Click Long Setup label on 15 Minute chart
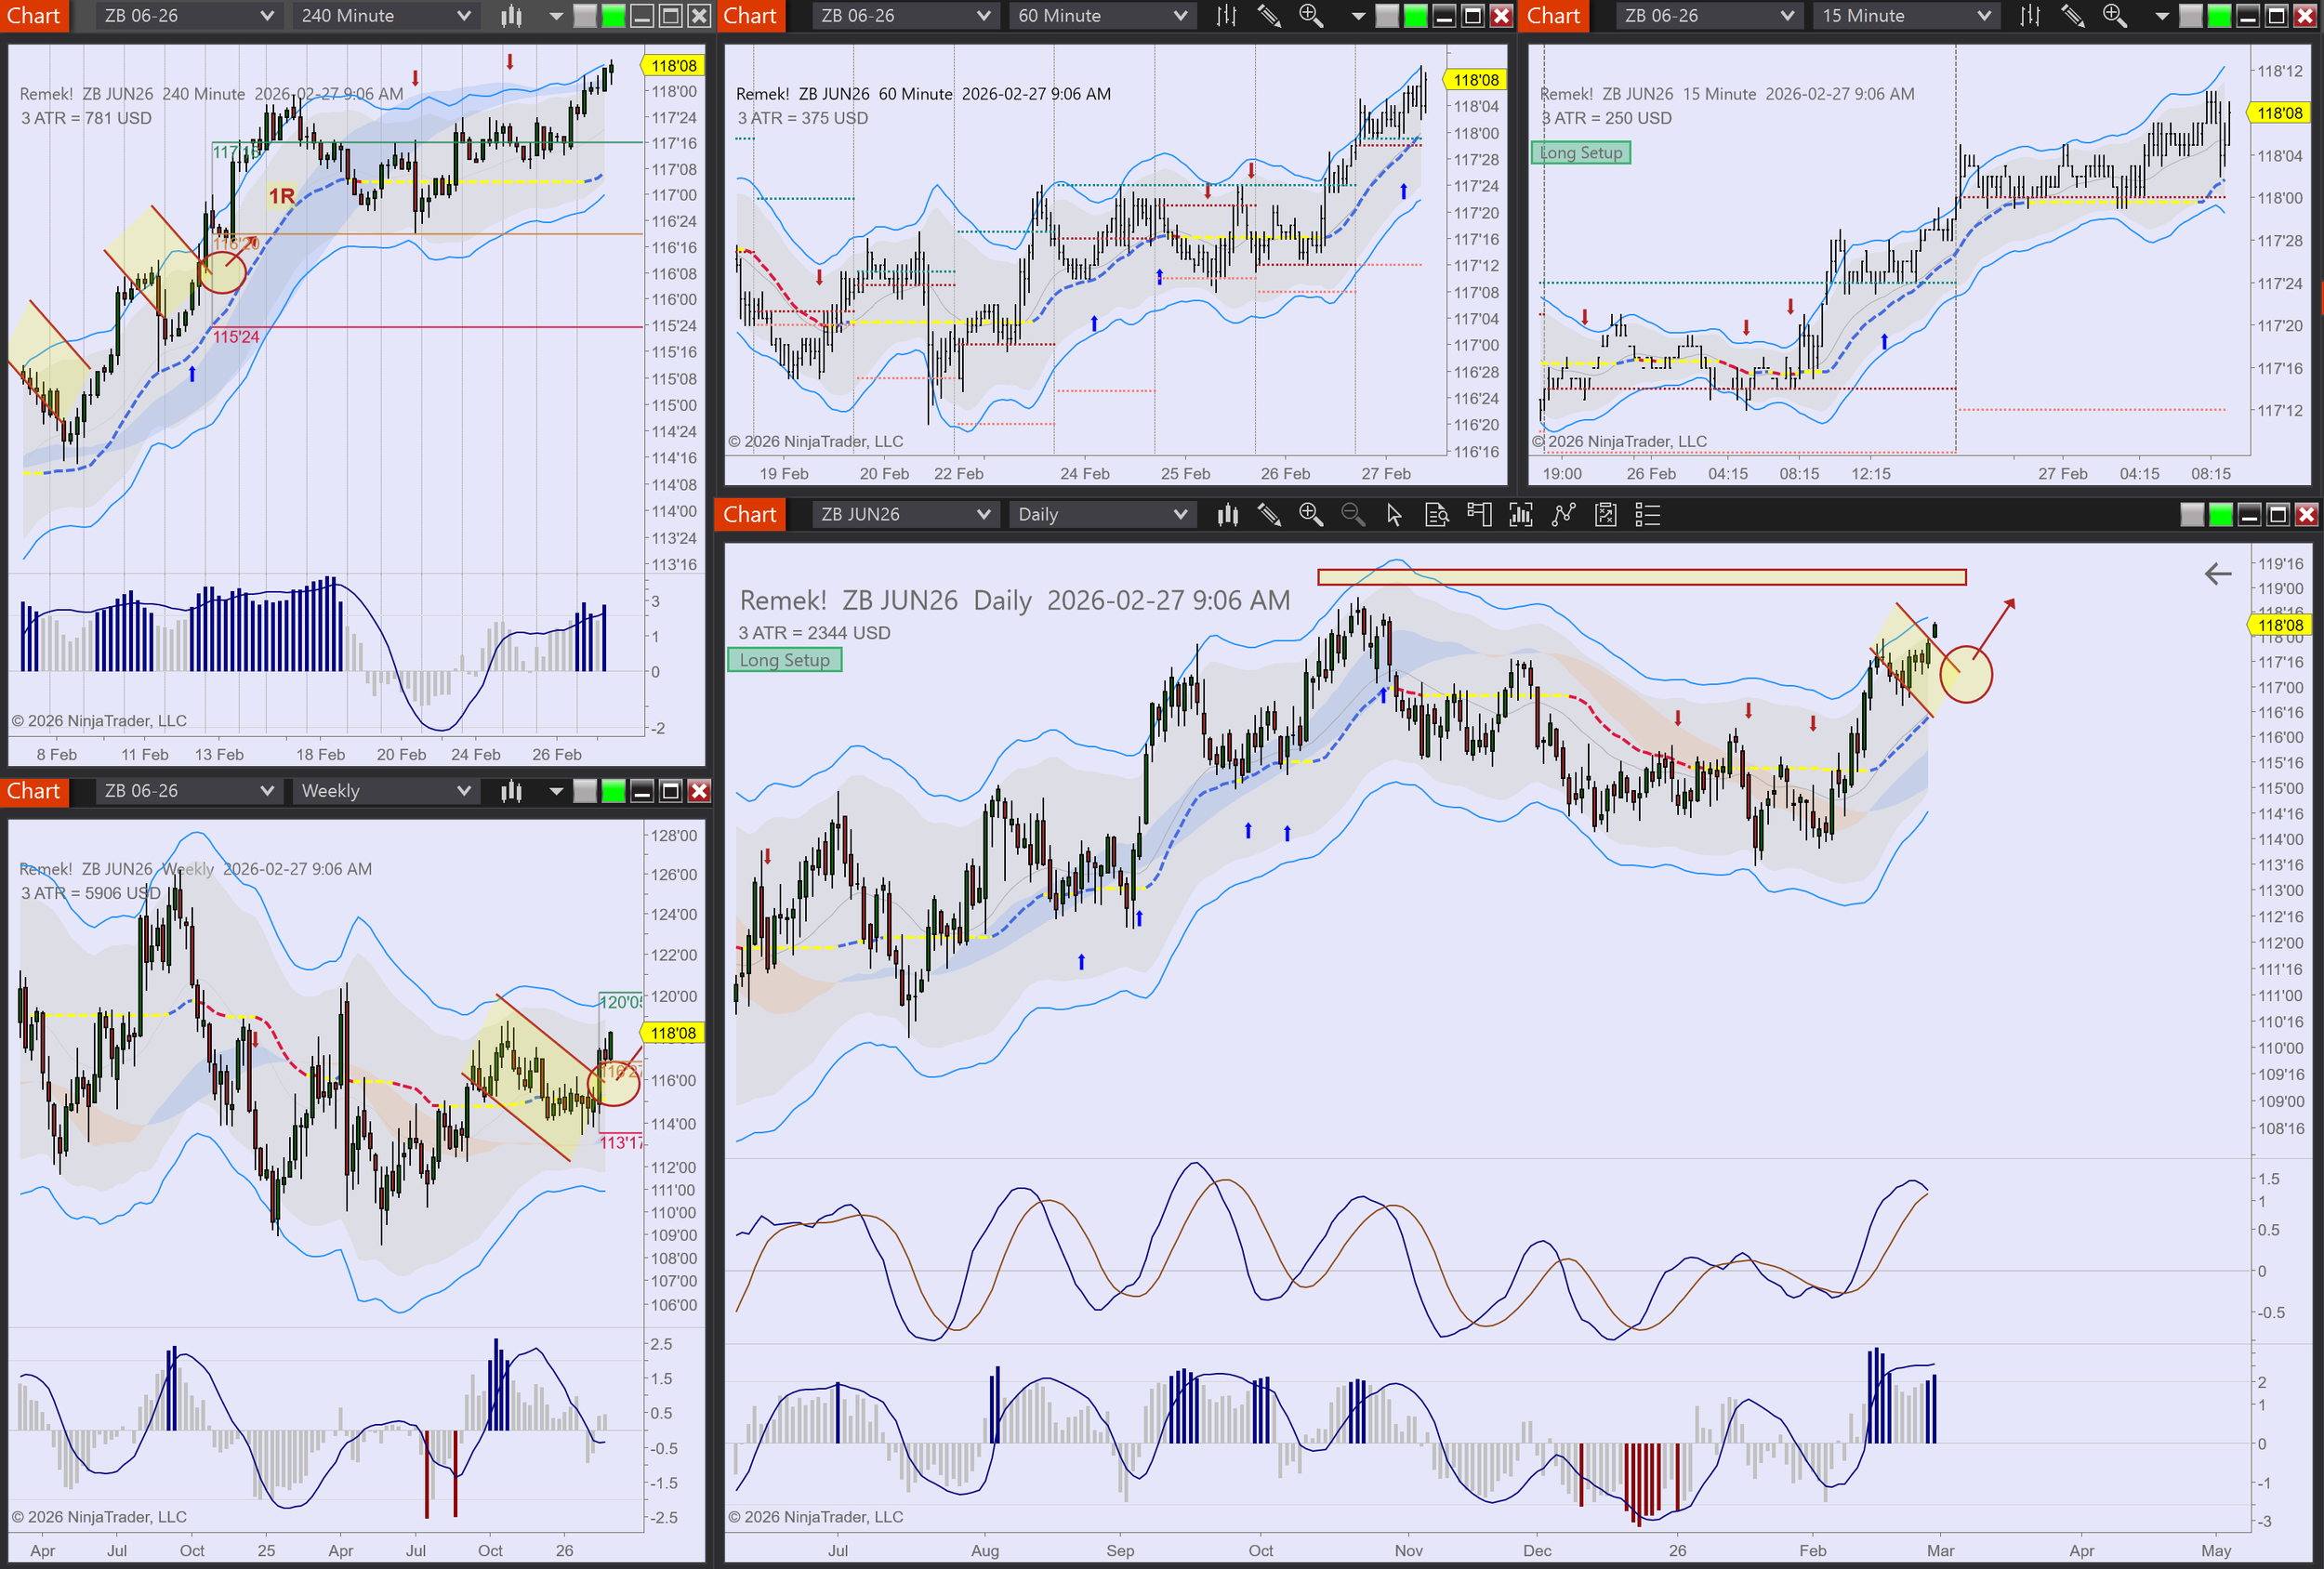The width and height of the screenshot is (2324, 1569). [x=1580, y=153]
